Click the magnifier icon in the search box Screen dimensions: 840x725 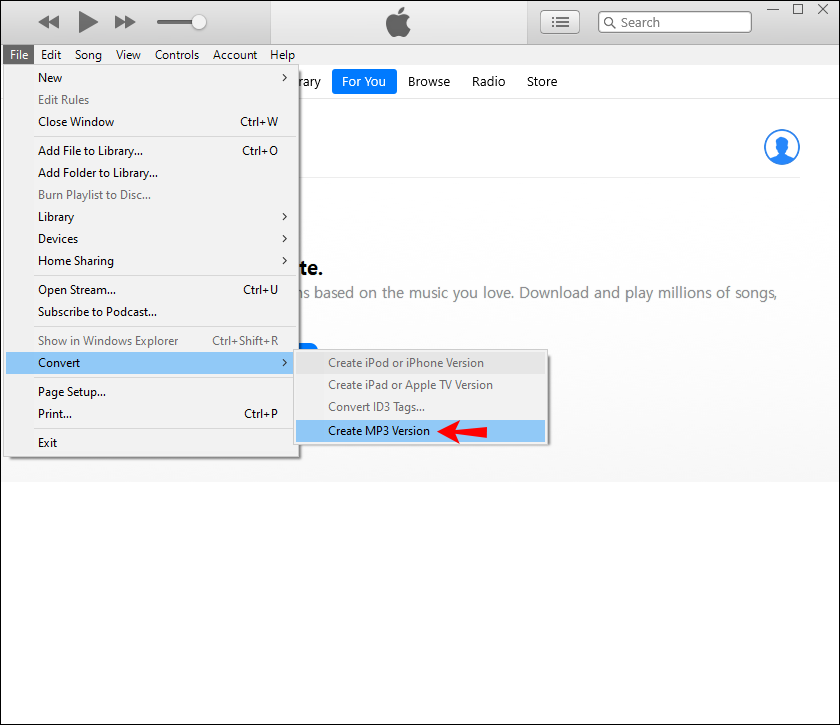click(609, 23)
